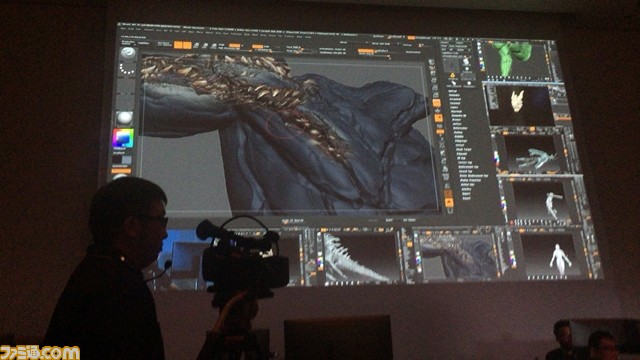Click the orange tool icon in Tool palette

(x=452, y=75)
